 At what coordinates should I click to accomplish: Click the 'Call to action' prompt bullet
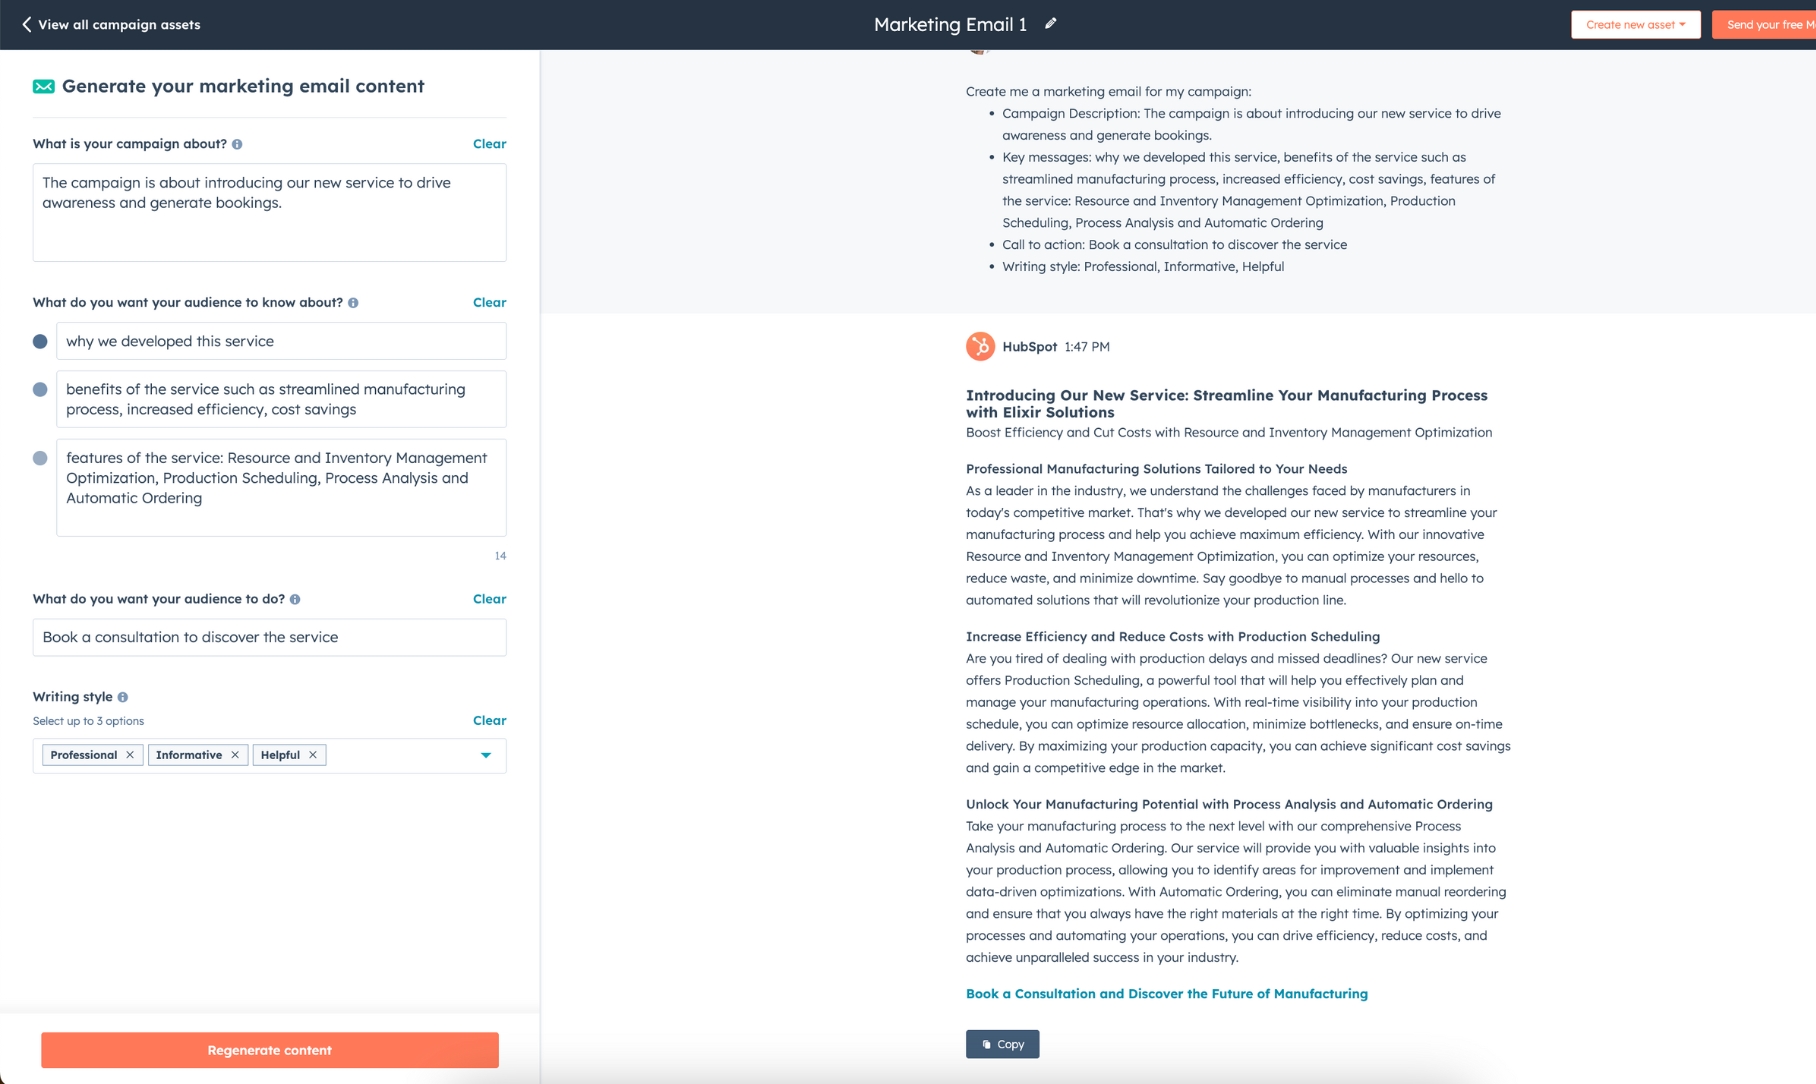[1174, 245]
